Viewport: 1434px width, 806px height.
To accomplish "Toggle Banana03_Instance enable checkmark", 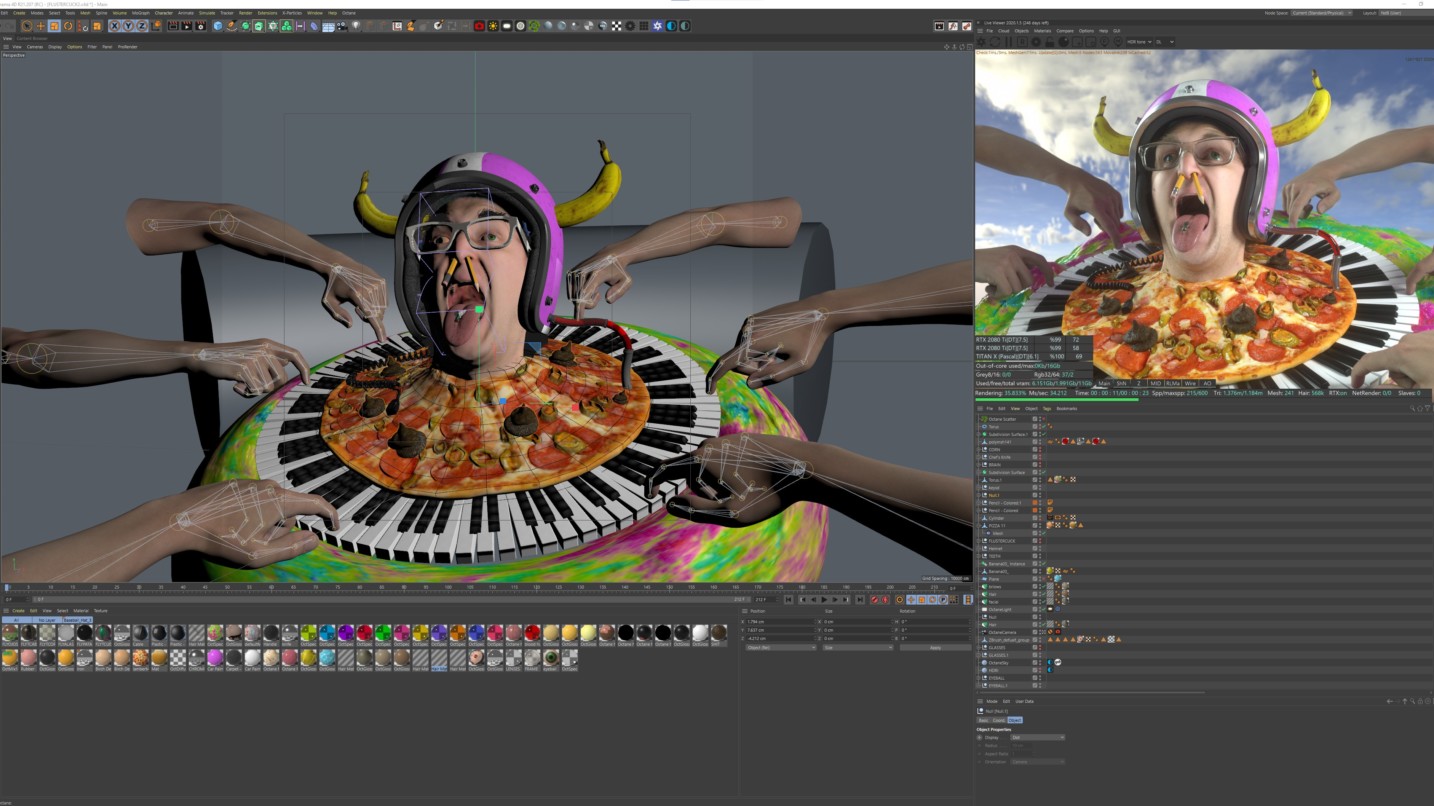I will tap(1044, 564).
